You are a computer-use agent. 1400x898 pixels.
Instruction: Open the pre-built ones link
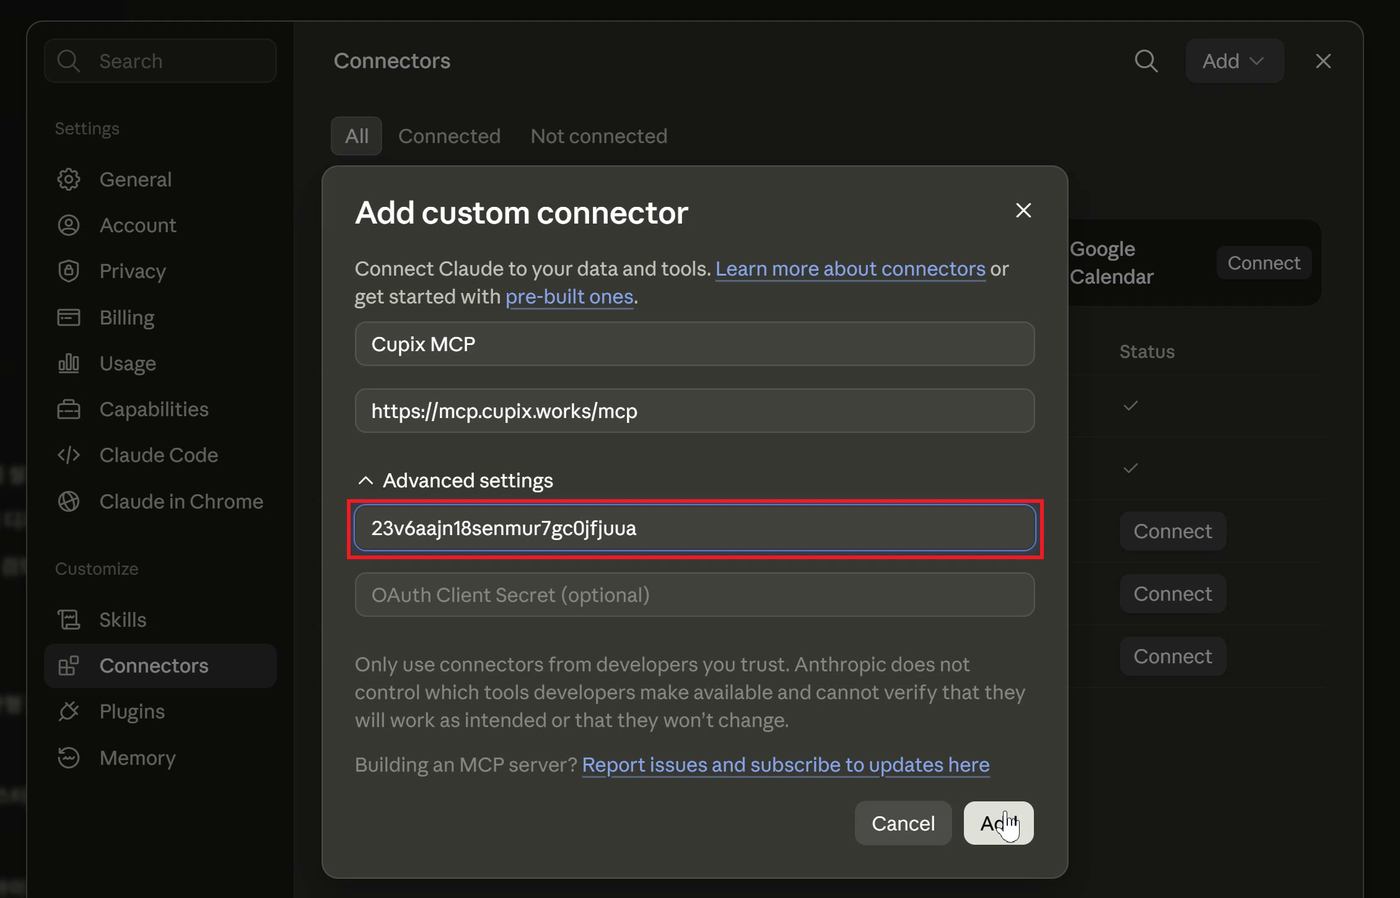(x=569, y=297)
